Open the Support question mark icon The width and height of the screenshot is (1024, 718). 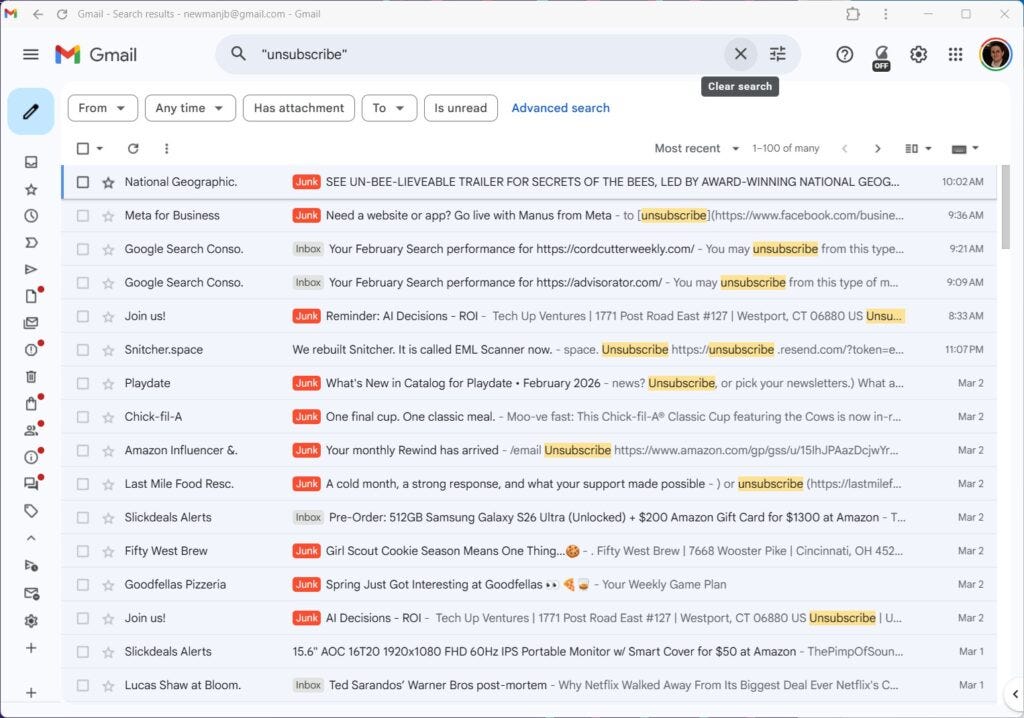click(x=844, y=54)
